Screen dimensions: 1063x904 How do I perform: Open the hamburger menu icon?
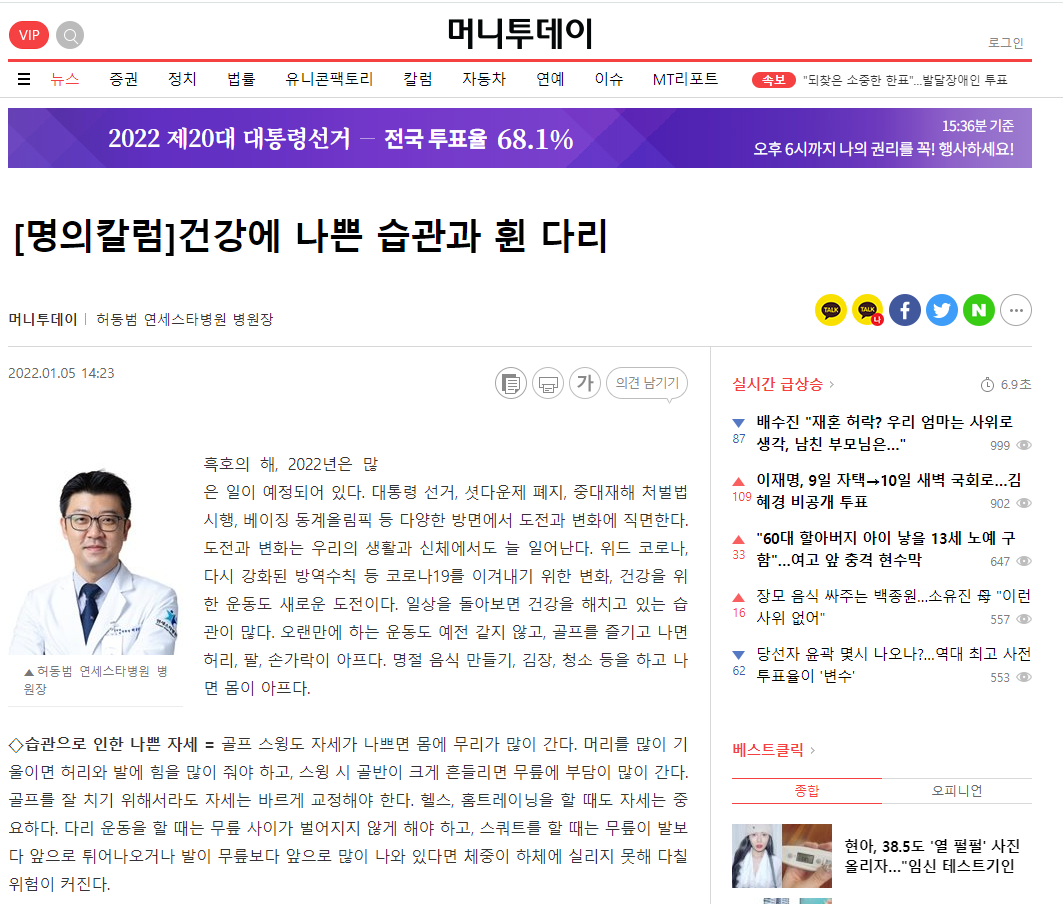pos(24,79)
